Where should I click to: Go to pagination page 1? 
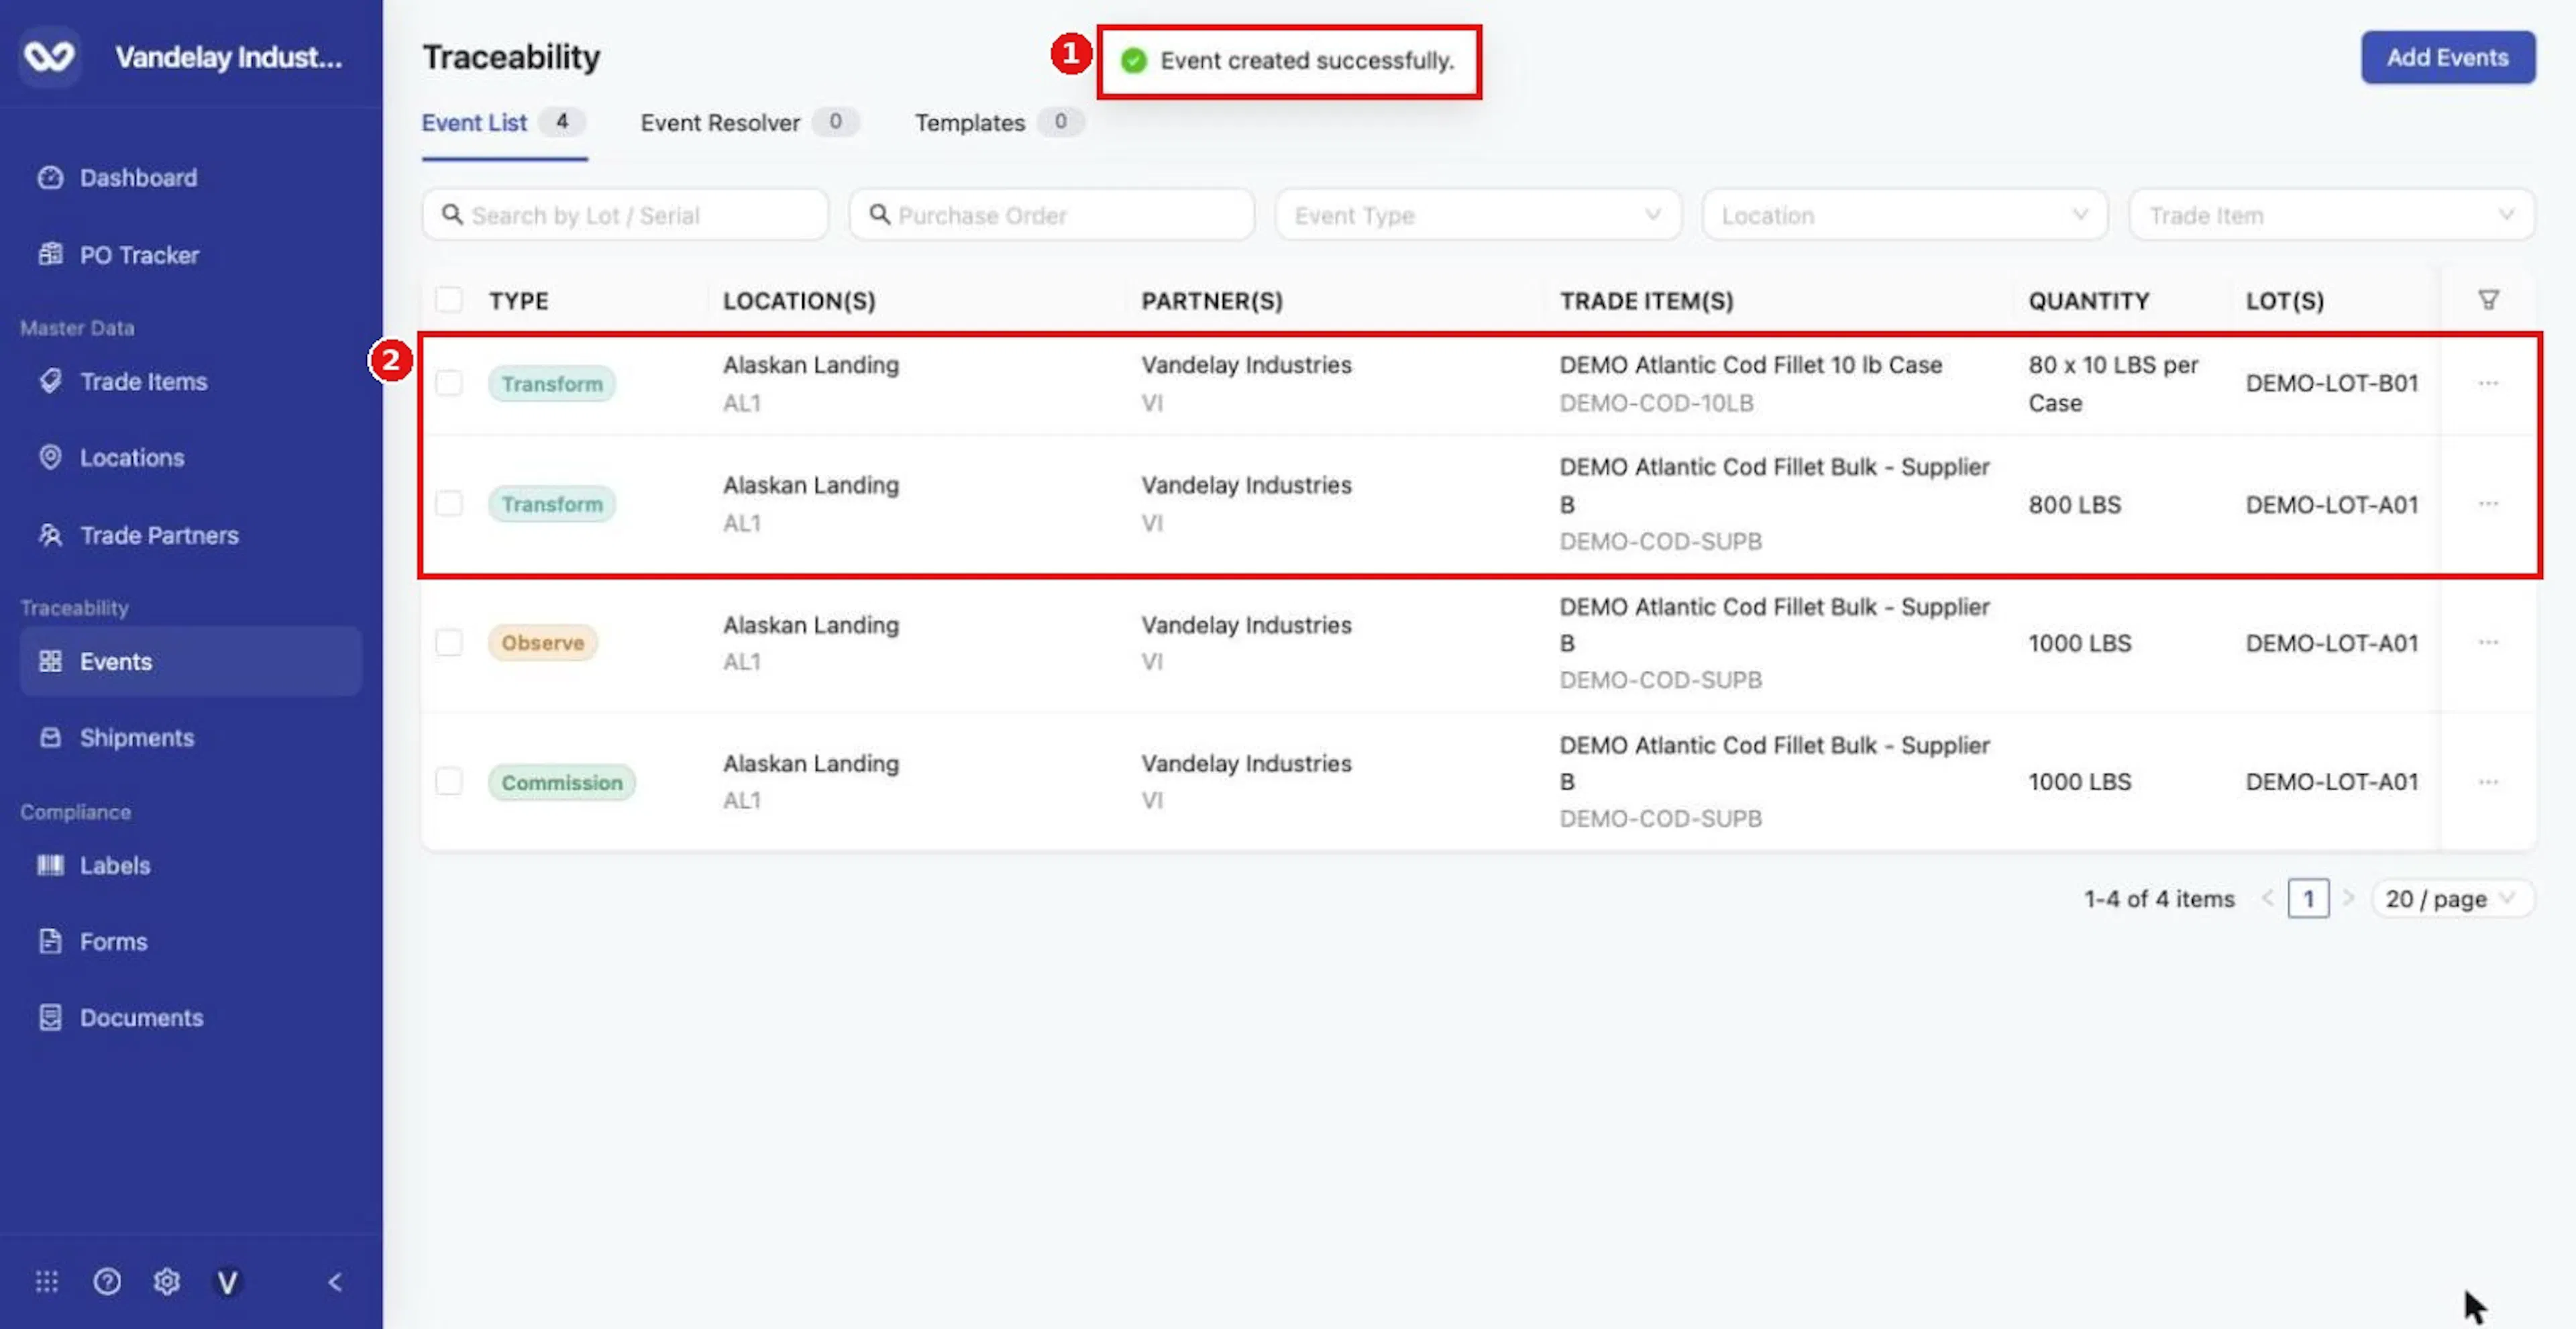2308,898
